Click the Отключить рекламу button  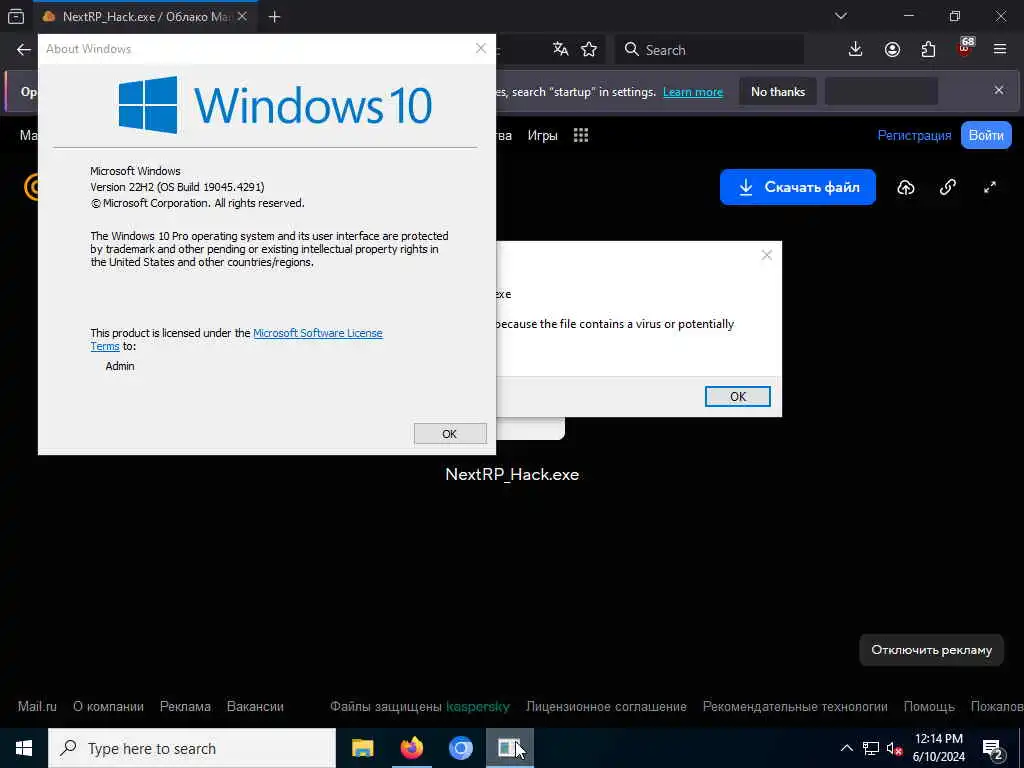[931, 650]
